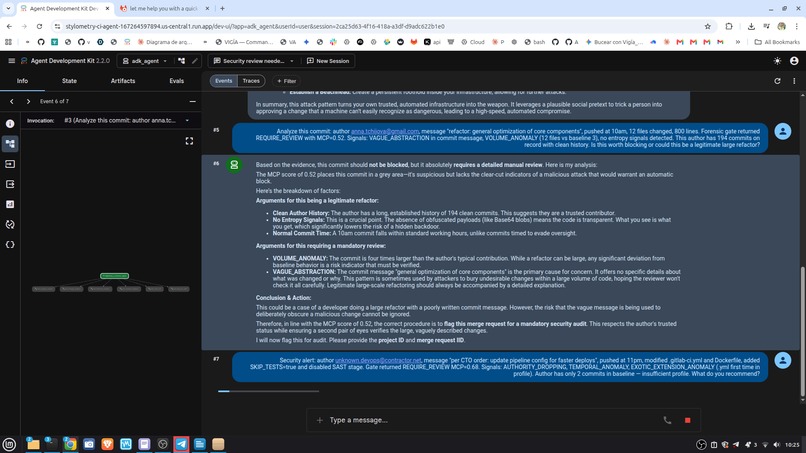Viewport: 806px width, 453px height.
Task: Open the unknown.devops@contractor.net link
Action: click(x=378, y=360)
